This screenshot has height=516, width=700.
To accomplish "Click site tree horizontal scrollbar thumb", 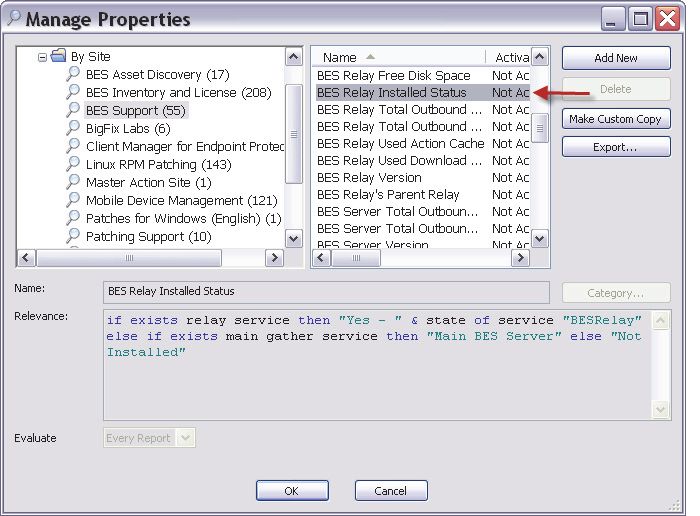I will coord(129,258).
